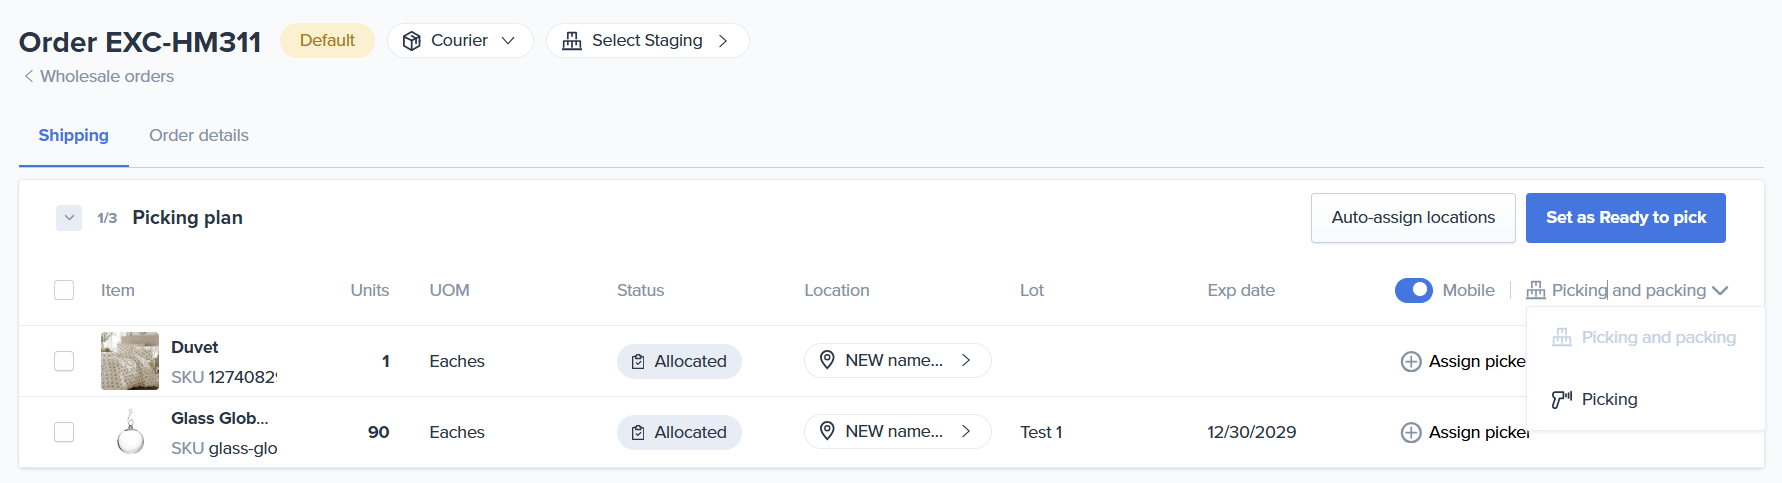Click the location pin in Glass Globe row
Screen dimensions: 1782x483
click(827, 431)
